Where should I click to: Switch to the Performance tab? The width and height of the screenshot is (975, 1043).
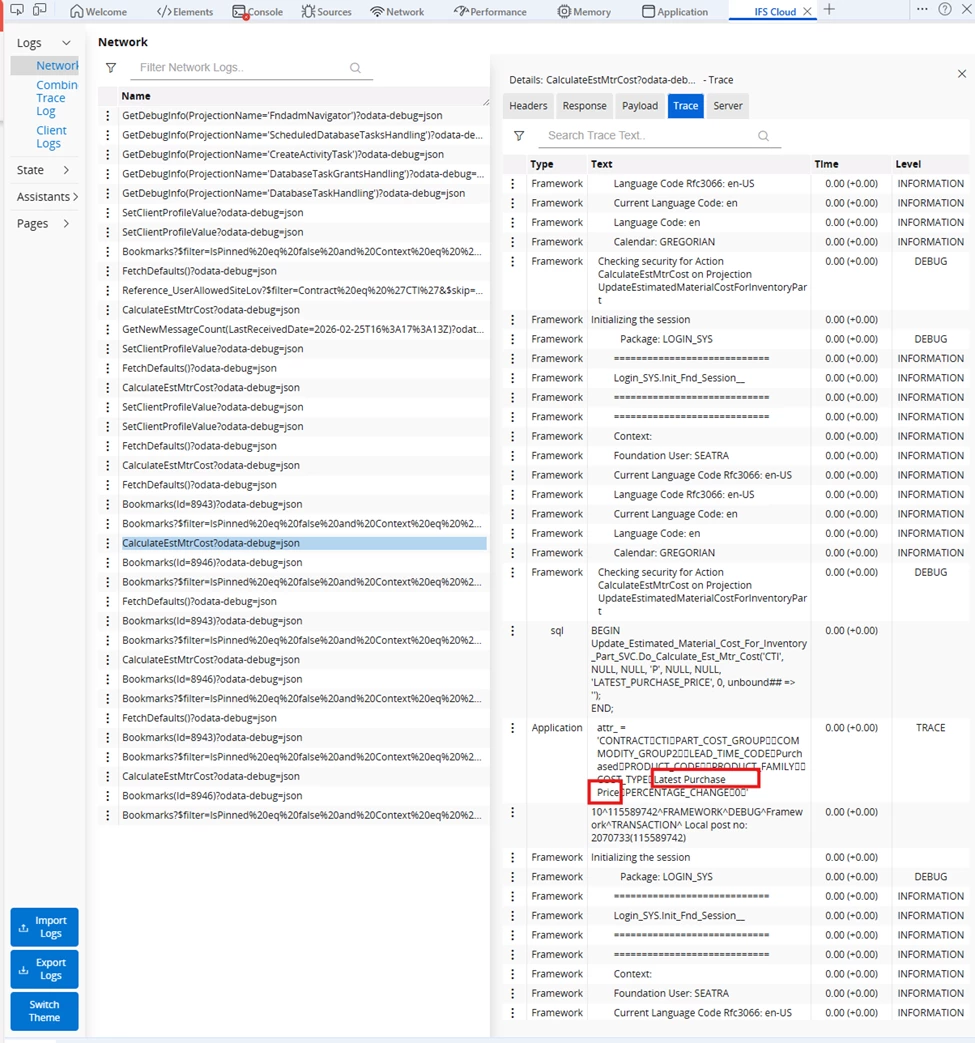pyautogui.click(x=490, y=11)
